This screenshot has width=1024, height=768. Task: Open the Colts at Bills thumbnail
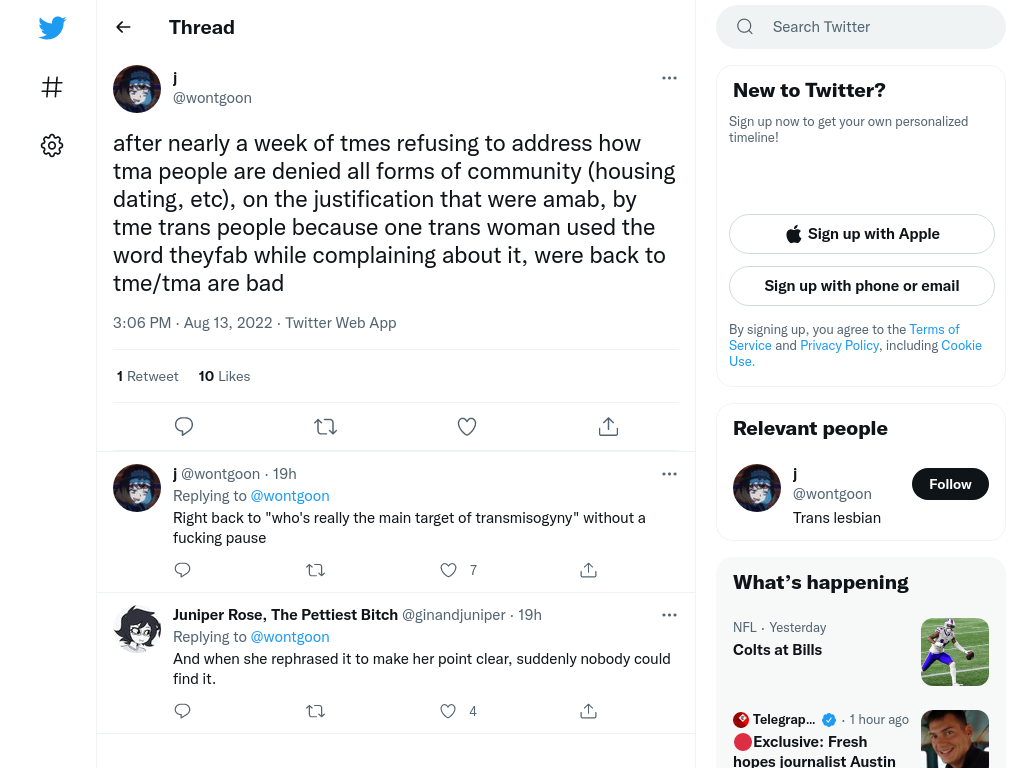pos(955,652)
